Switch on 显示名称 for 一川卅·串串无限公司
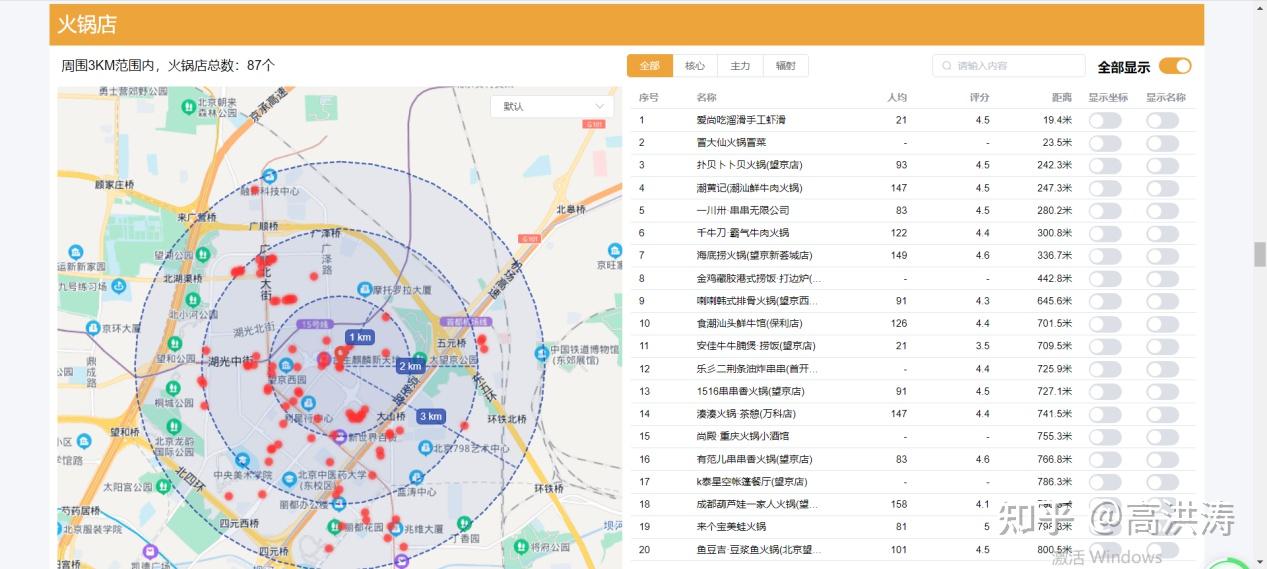This screenshot has height=569, width=1267. coord(1163,210)
